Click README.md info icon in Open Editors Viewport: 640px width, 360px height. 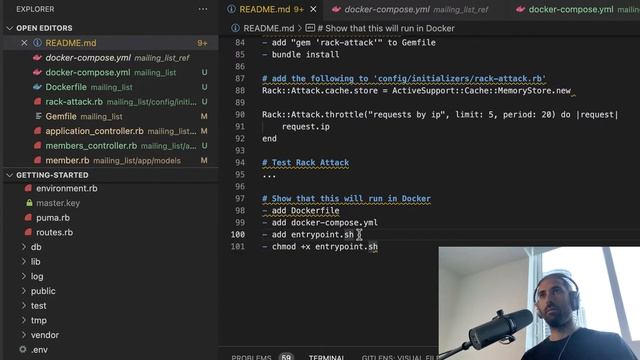point(38,43)
